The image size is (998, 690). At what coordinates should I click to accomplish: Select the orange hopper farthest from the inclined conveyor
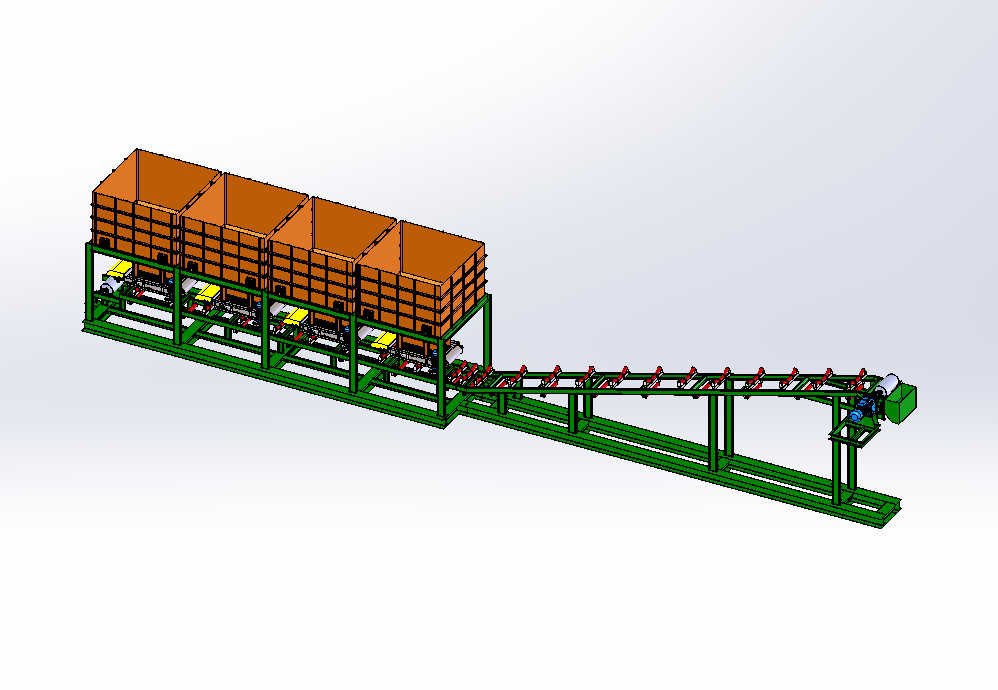[156, 207]
